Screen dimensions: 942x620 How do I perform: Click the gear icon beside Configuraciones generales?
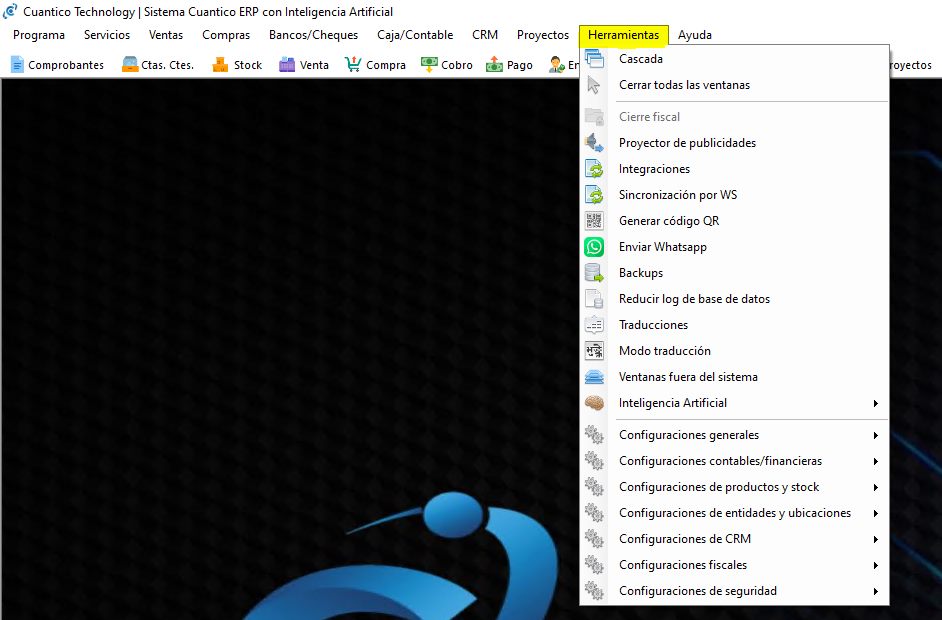594,435
